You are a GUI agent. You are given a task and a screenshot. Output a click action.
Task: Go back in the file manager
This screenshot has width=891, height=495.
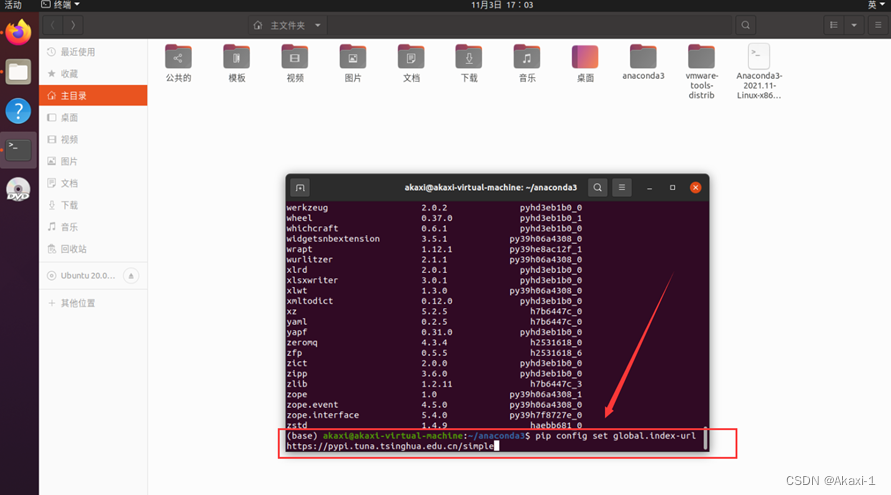click(x=53, y=25)
